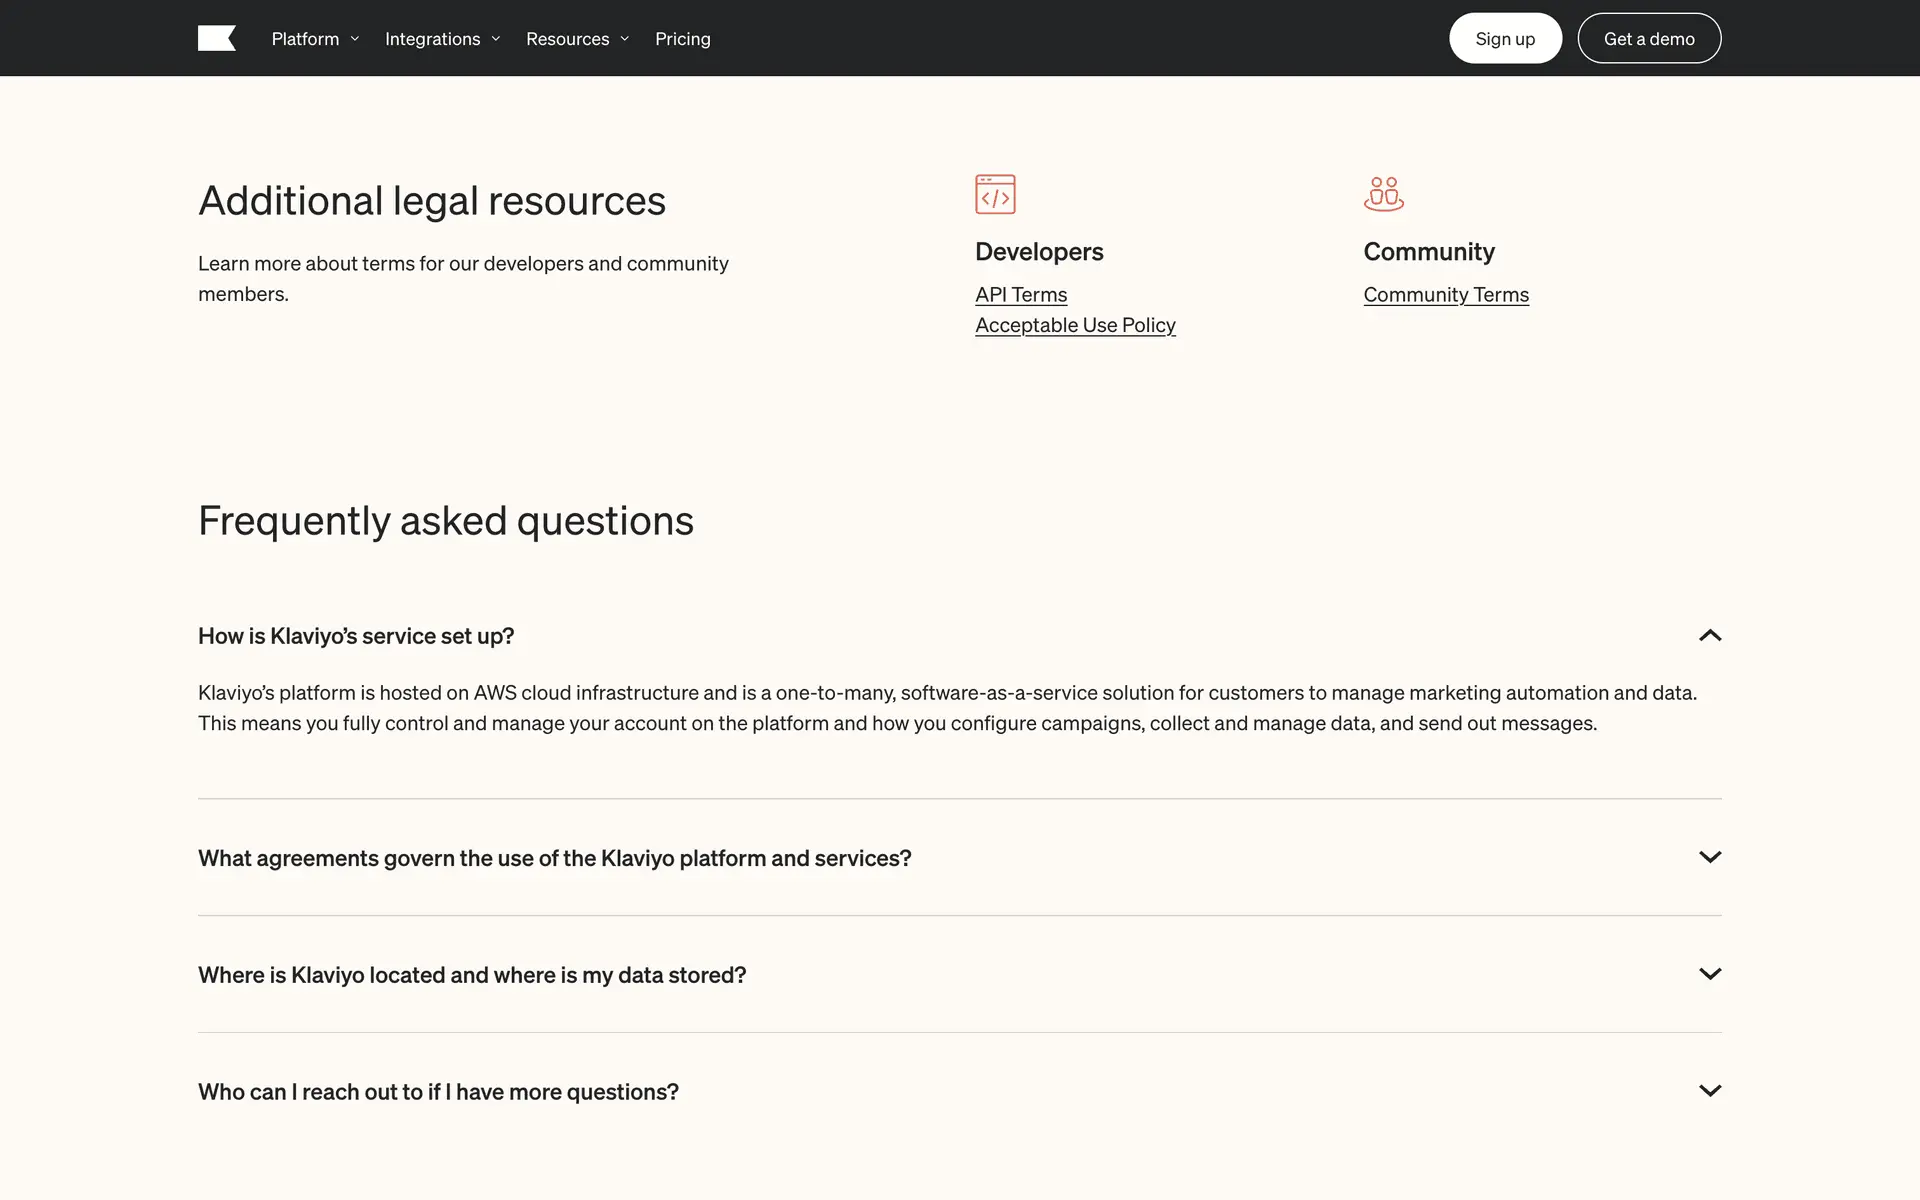Viewport: 1920px width, 1200px height.
Task: Open the Acceptable Use Policy link
Action: coord(1075,325)
